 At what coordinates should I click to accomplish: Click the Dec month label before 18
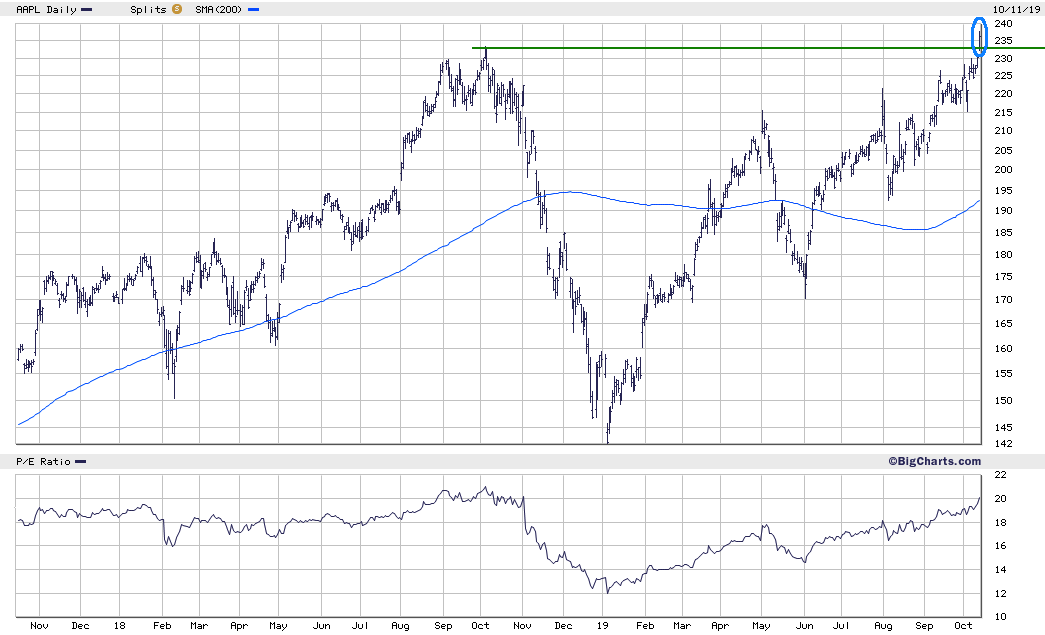tap(80, 626)
